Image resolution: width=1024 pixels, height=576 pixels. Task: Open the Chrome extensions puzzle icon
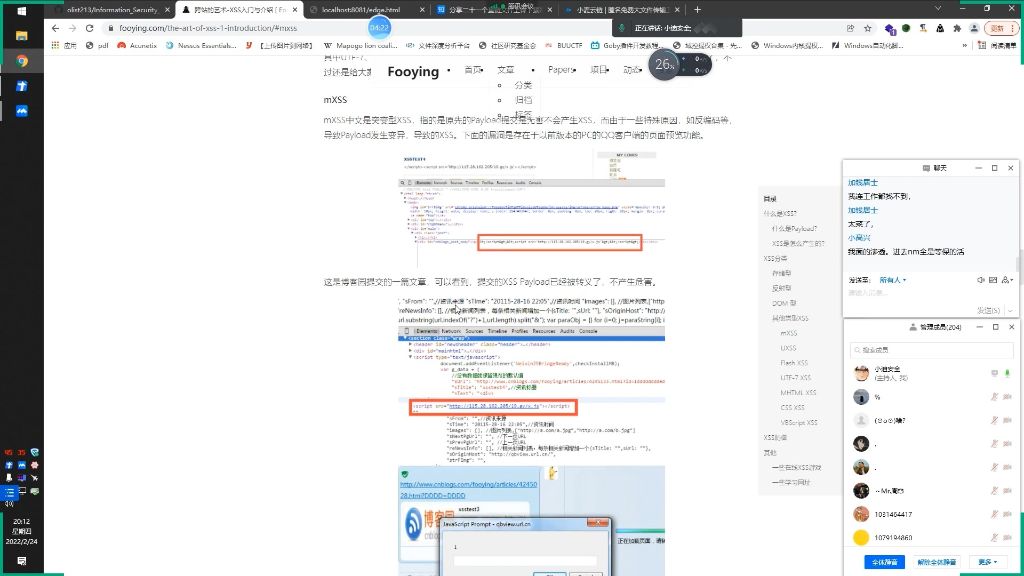tap(957, 28)
